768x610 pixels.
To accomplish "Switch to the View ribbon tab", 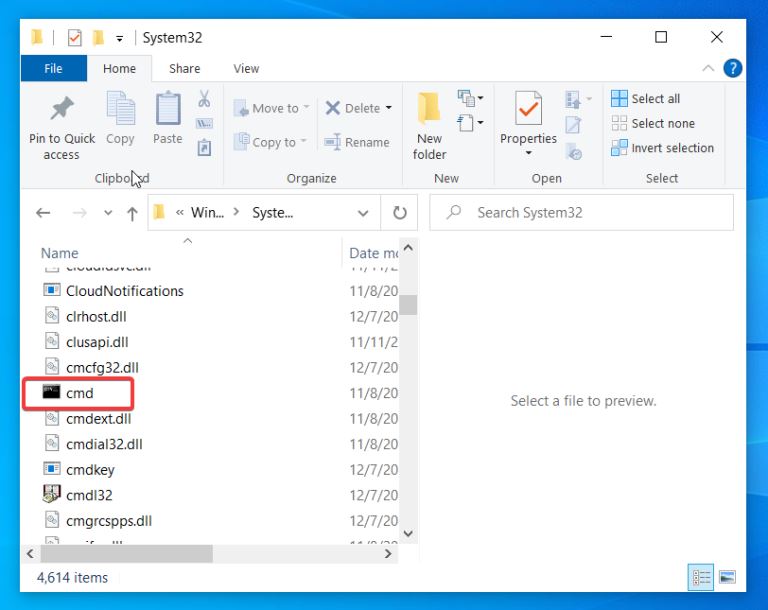I will coord(246,68).
